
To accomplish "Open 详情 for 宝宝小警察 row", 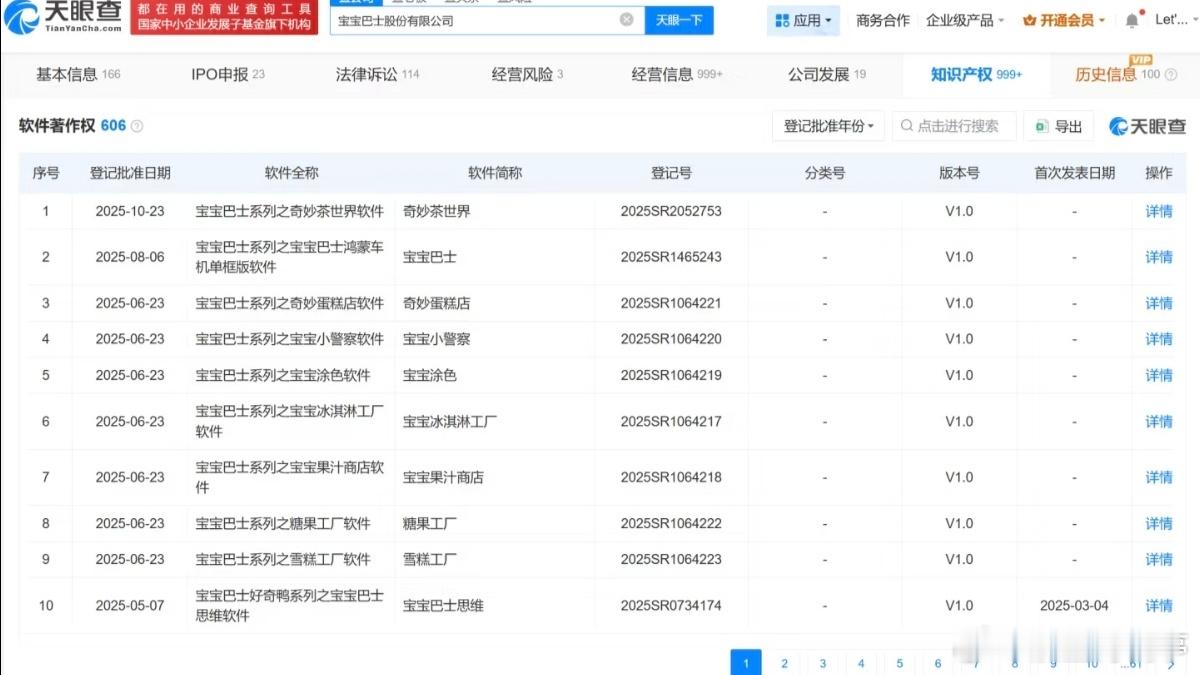I will (x=1159, y=339).
